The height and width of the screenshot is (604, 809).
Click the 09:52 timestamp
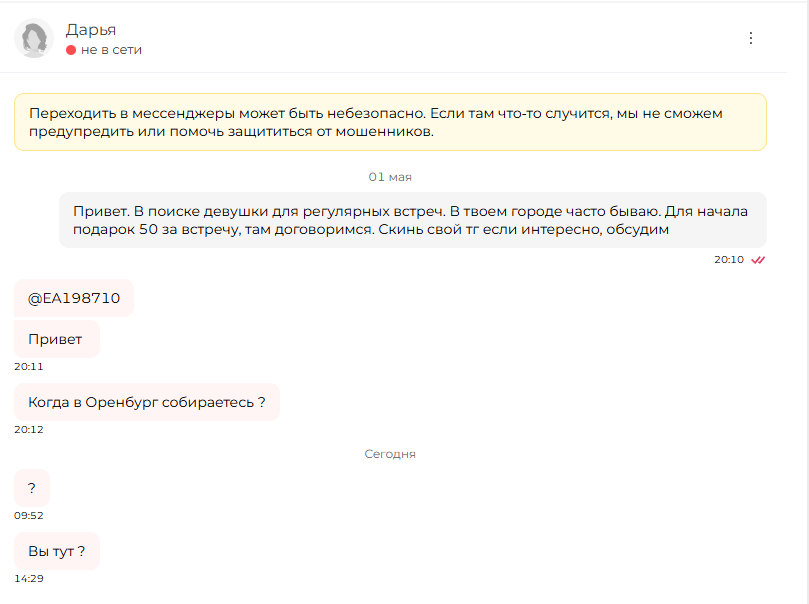[29, 516]
